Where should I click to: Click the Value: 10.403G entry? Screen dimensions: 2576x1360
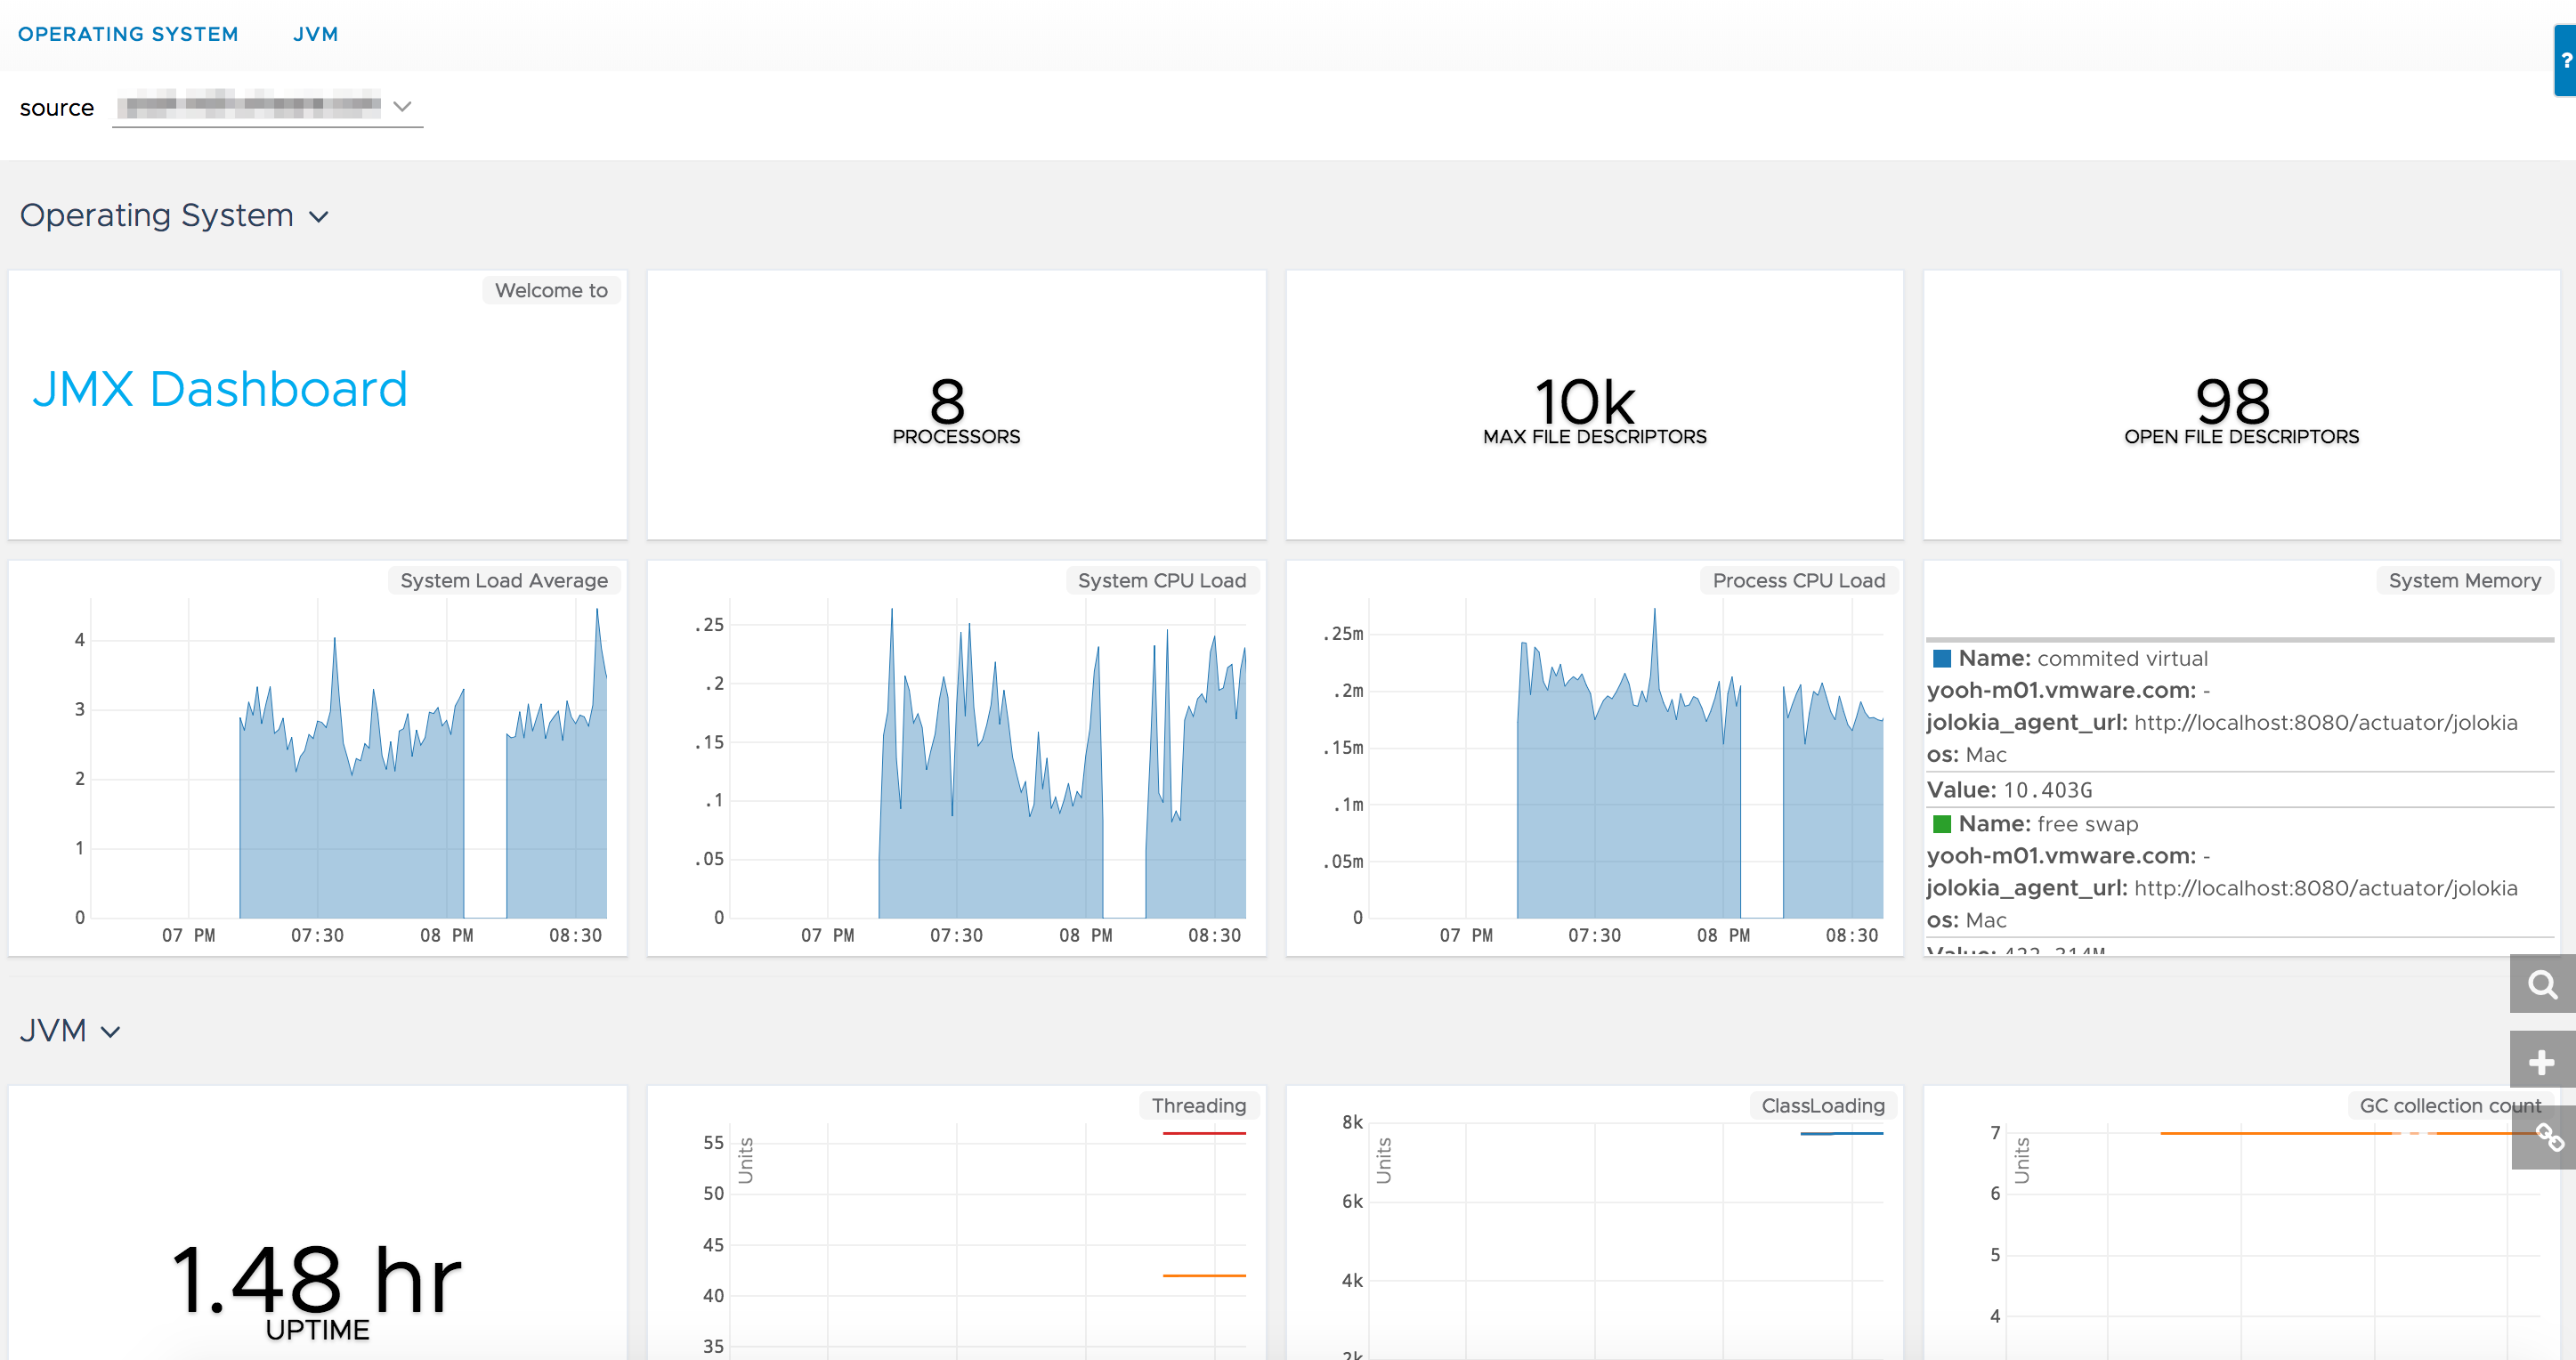2010,790
